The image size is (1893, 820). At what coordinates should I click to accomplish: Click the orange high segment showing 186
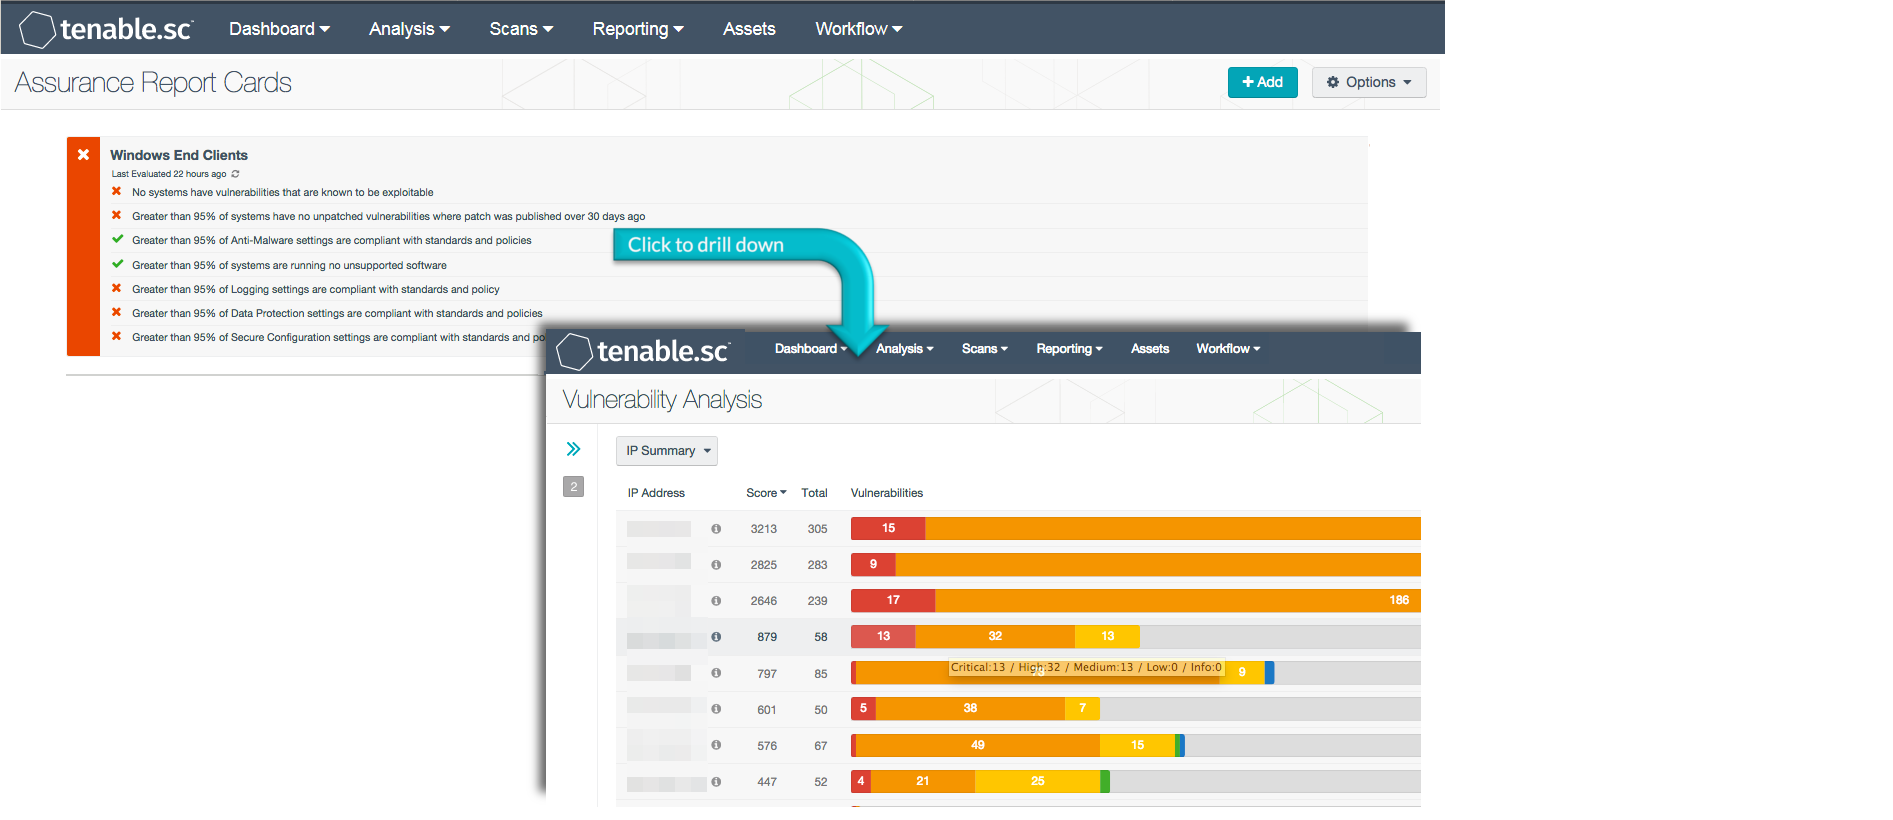(1178, 601)
